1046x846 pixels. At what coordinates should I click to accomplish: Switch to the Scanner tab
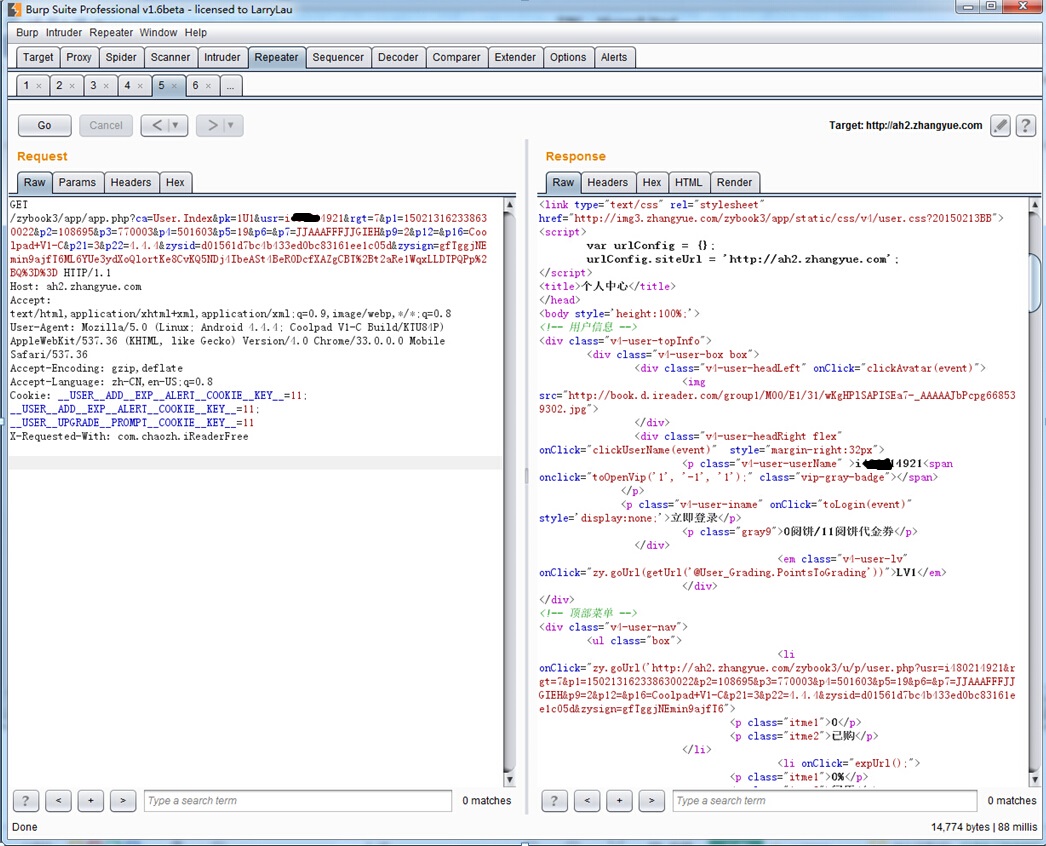(170, 57)
